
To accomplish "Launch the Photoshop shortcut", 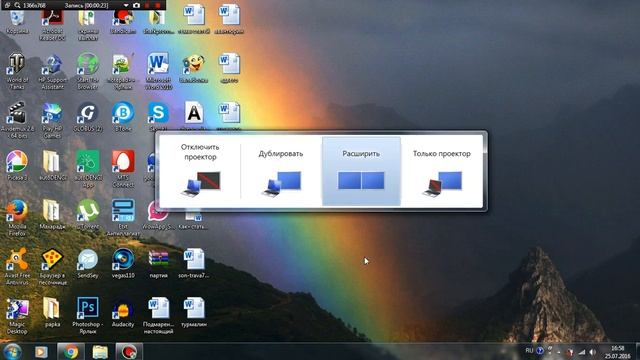I will click(x=88, y=316).
